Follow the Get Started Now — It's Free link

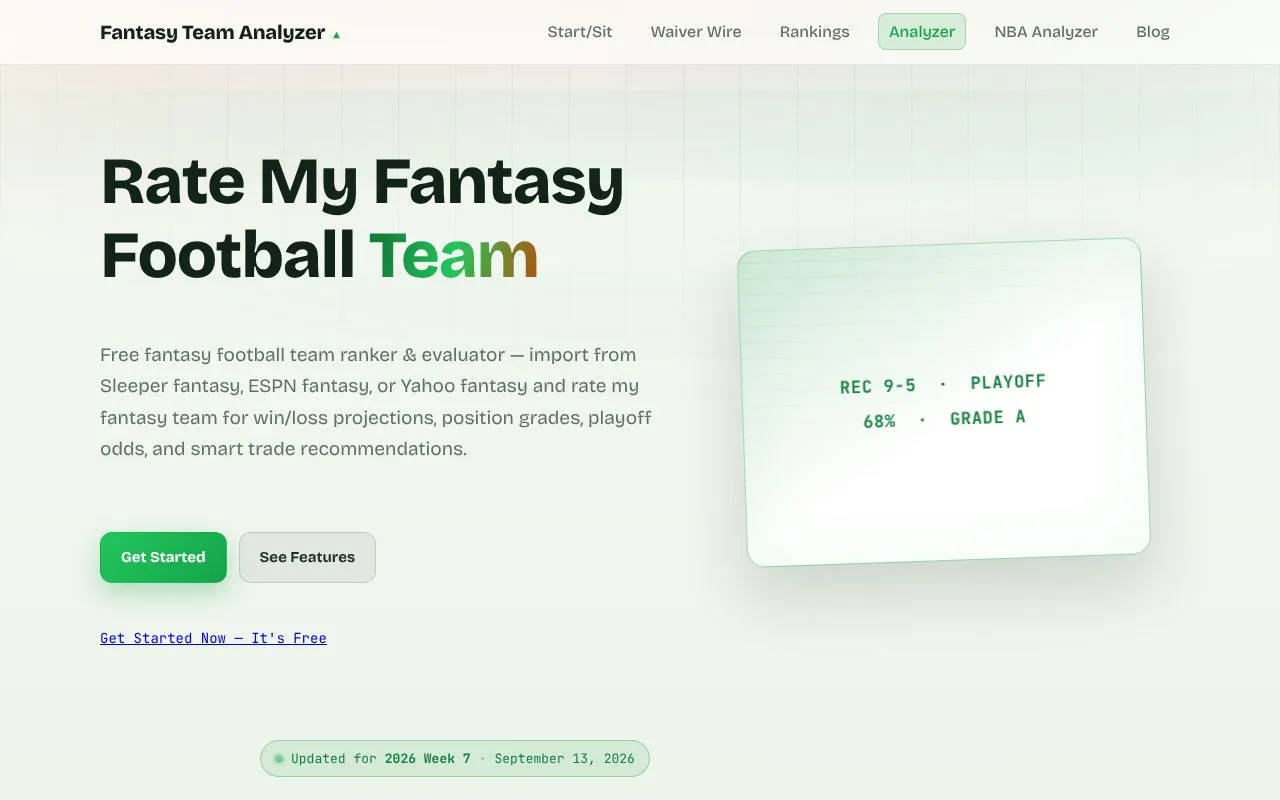213,638
